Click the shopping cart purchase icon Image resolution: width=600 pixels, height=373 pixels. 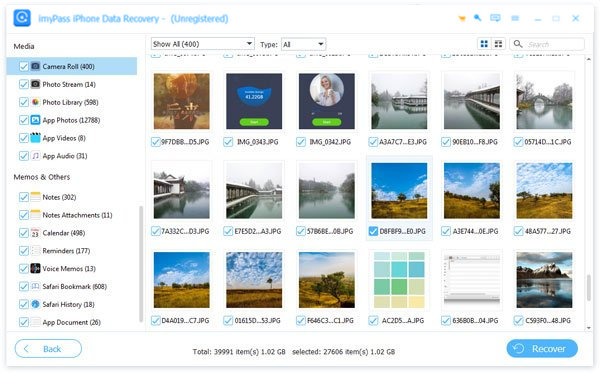tap(462, 18)
